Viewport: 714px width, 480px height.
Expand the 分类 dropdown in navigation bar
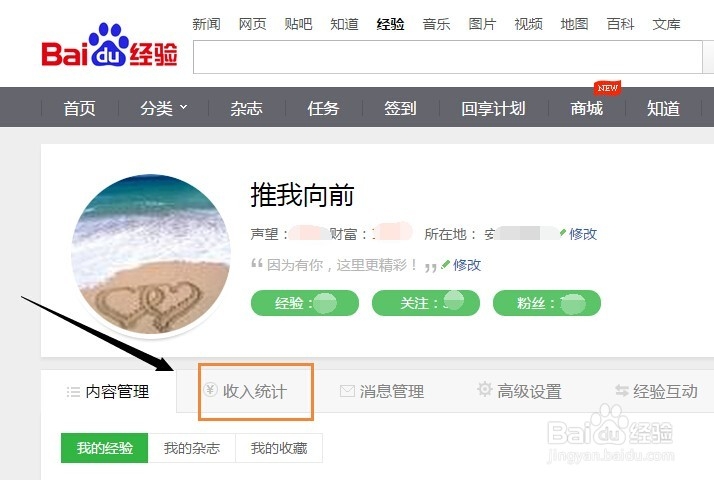click(x=163, y=108)
